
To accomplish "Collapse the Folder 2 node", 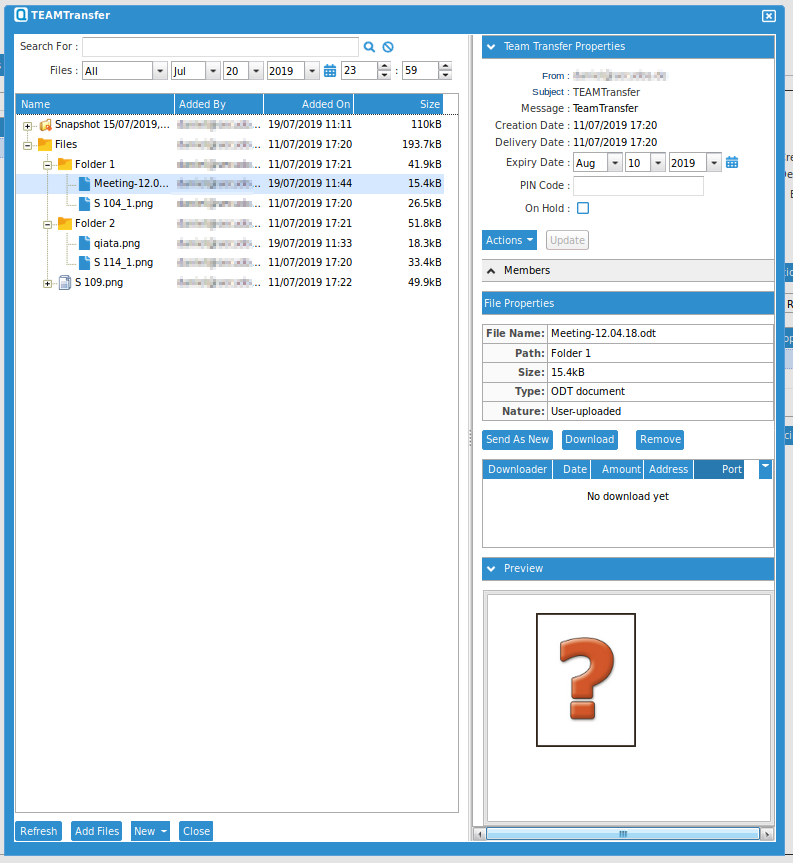I will 47,224.
